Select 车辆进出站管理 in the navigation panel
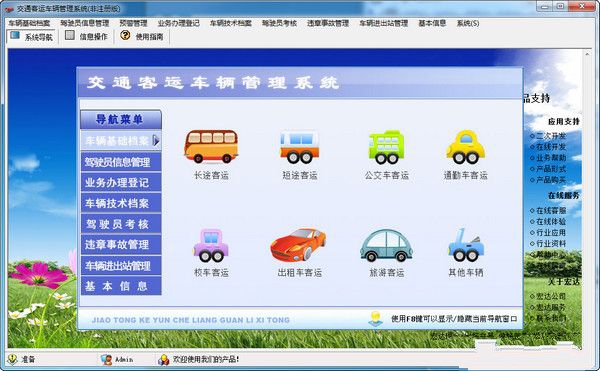Image resolution: width=600 pixels, height=371 pixels. pyautogui.click(x=121, y=265)
